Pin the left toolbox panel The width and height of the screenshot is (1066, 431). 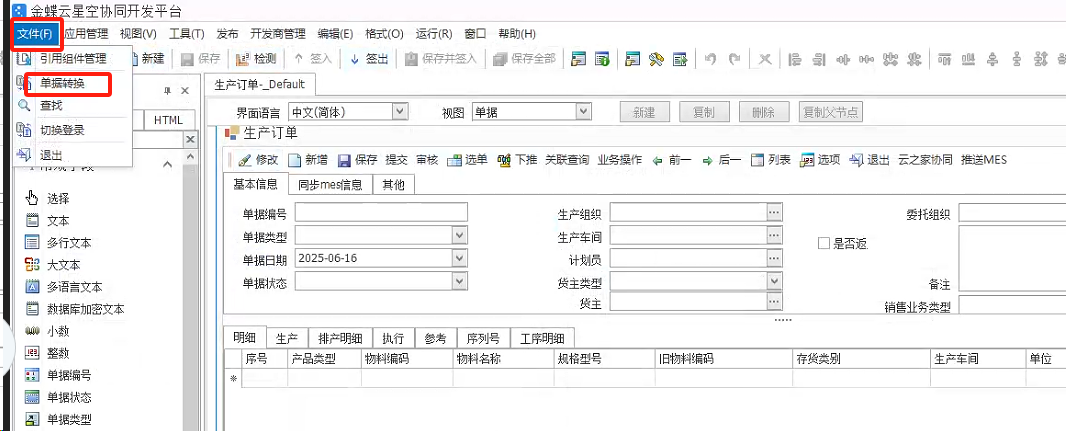click(167, 91)
